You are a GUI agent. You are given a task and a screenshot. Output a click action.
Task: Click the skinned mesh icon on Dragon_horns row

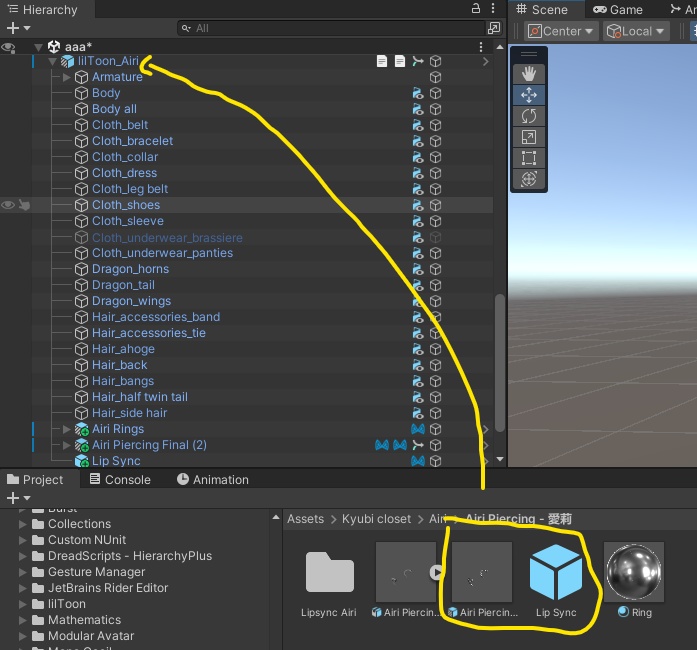(417, 269)
